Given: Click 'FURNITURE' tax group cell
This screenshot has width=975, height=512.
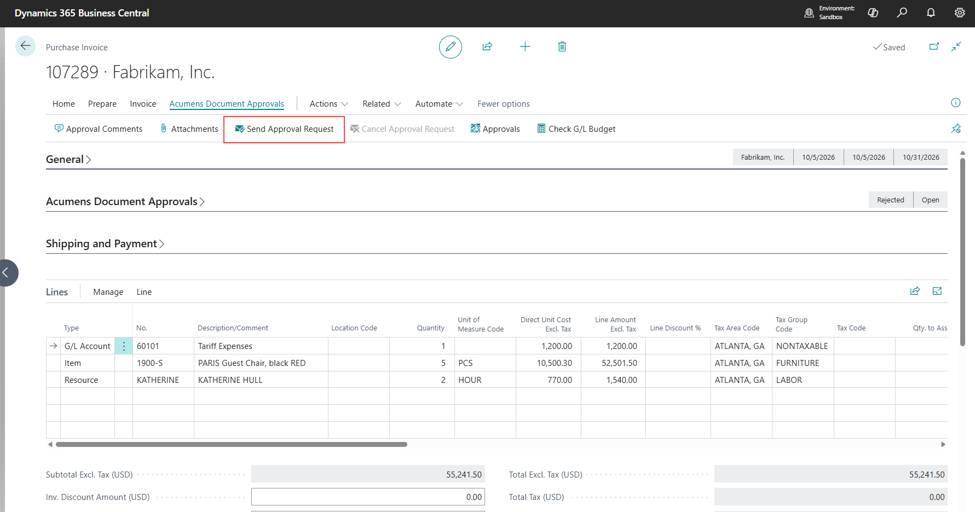Looking at the screenshot, I should (x=802, y=363).
